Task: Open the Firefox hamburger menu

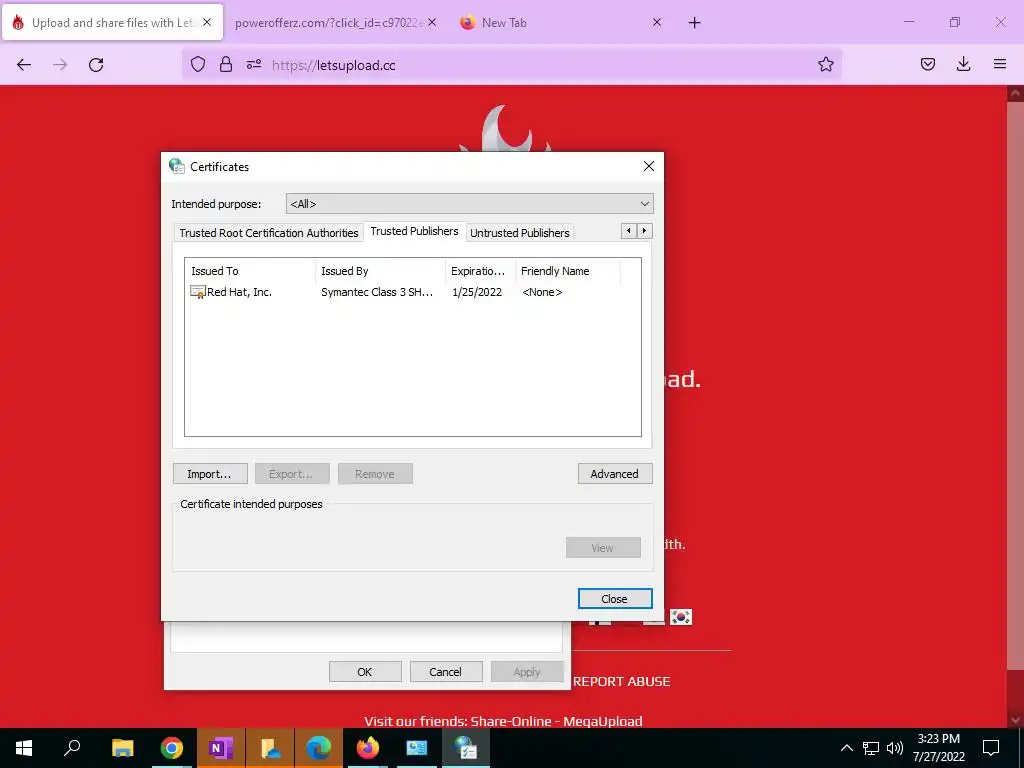Action: [1000, 64]
